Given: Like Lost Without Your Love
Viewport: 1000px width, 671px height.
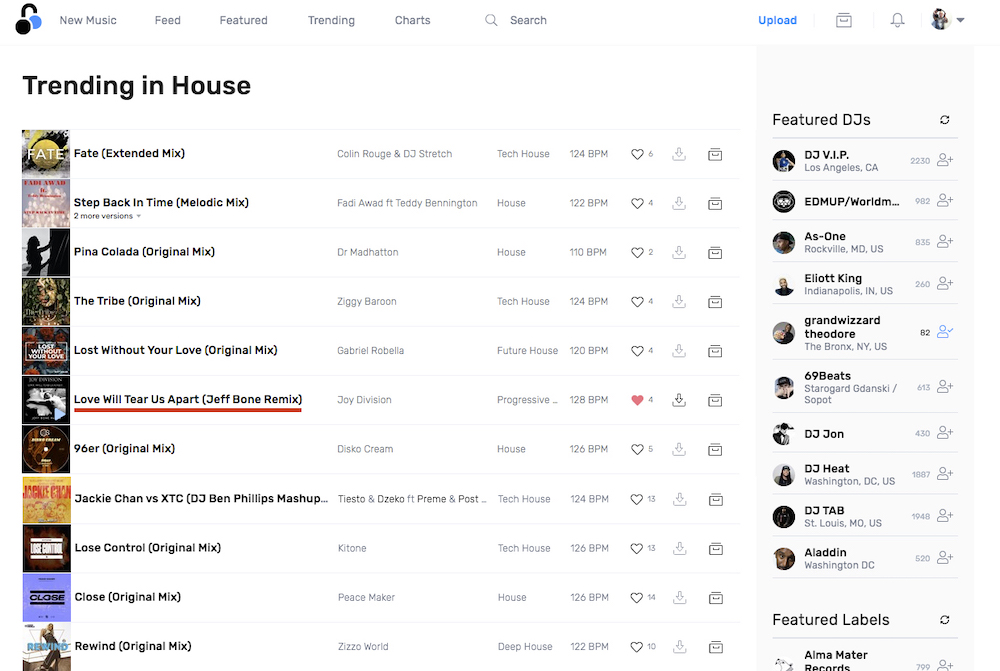Looking at the screenshot, I should pos(636,351).
